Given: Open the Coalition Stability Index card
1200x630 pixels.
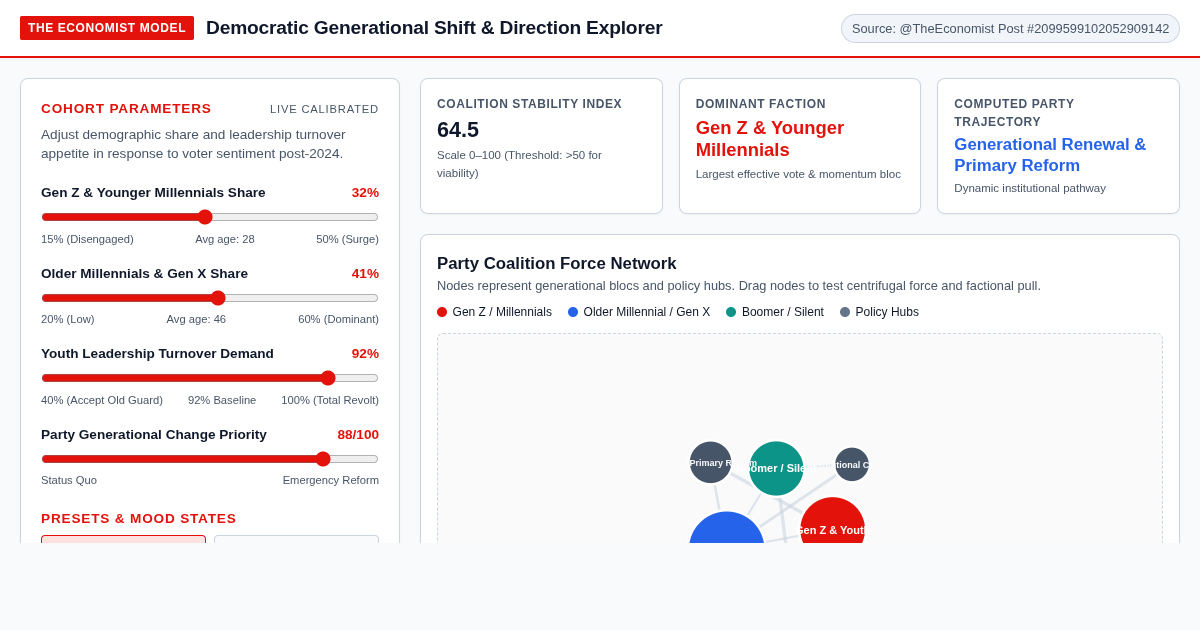Looking at the screenshot, I should (x=541, y=146).
